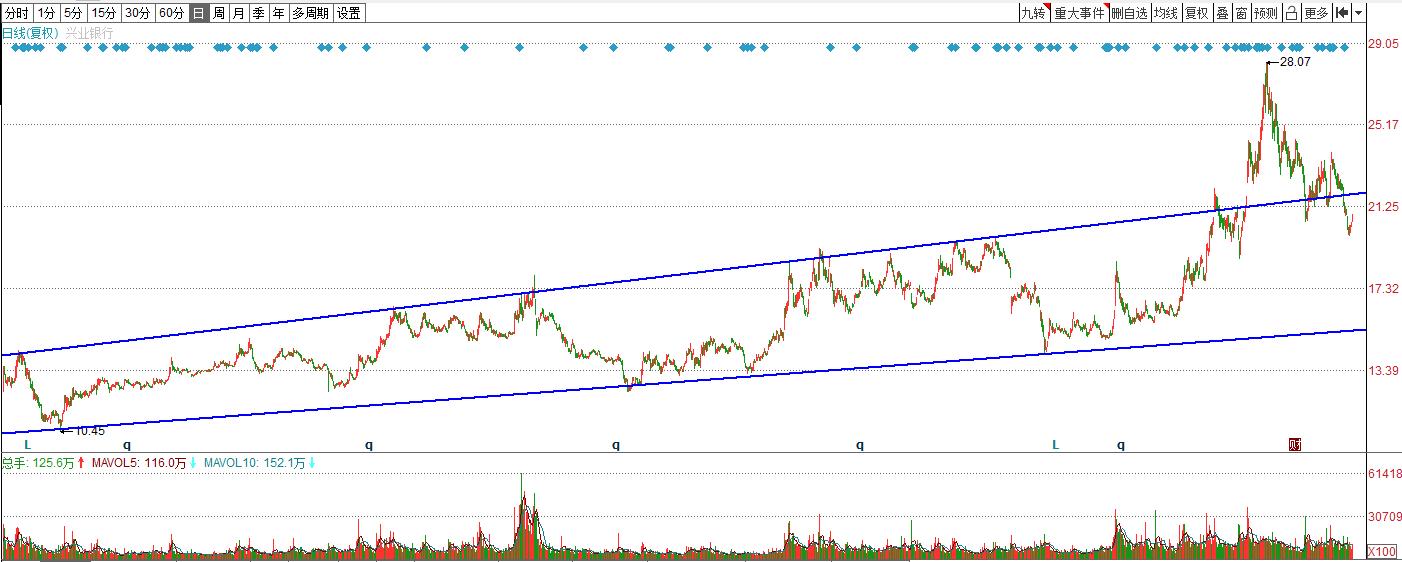Click the jump-to-start arrow icon
Viewport: 1402px width, 562px height.
1342,13
